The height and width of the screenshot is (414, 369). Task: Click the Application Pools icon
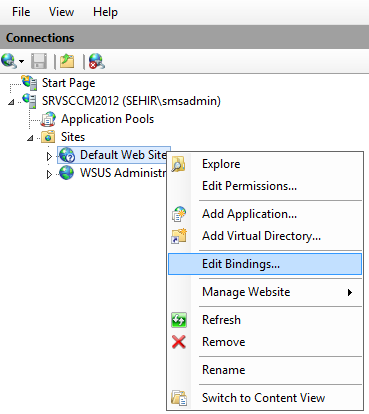click(48, 119)
